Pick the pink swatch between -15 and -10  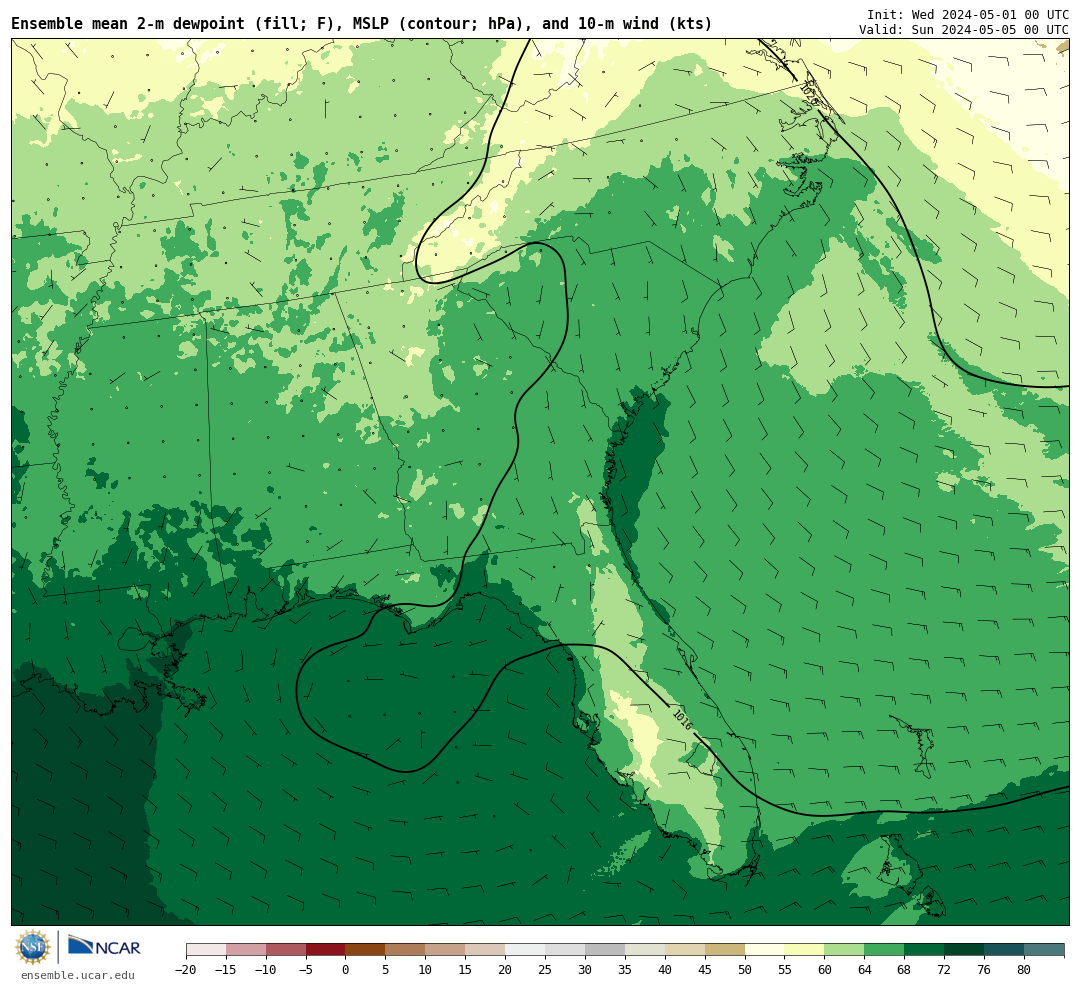(246, 950)
